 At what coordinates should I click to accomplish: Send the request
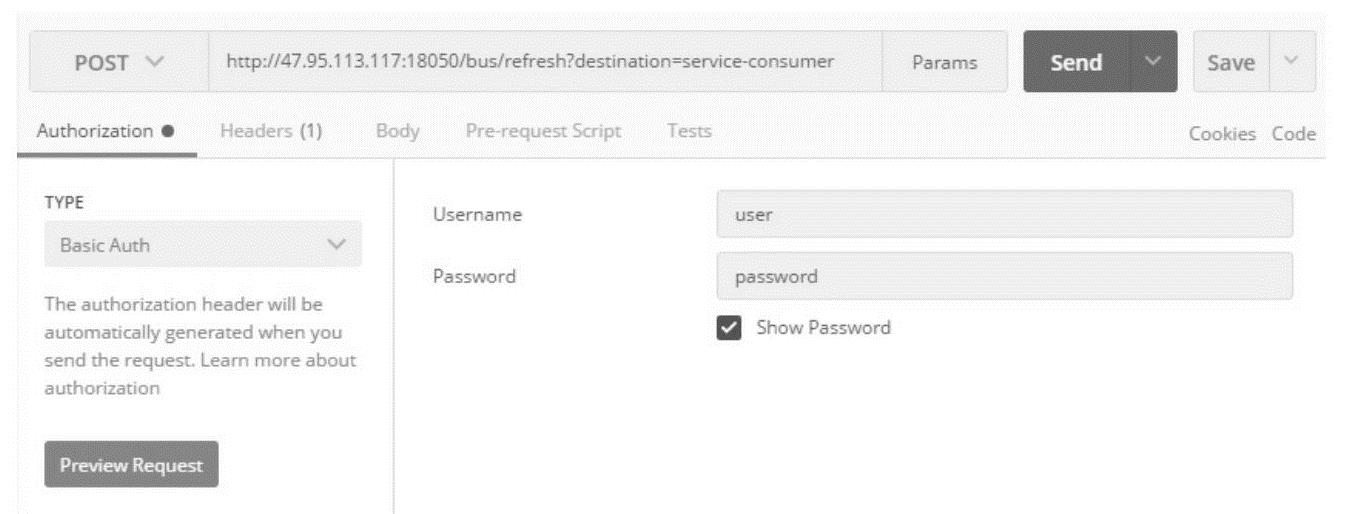[x=1076, y=63]
